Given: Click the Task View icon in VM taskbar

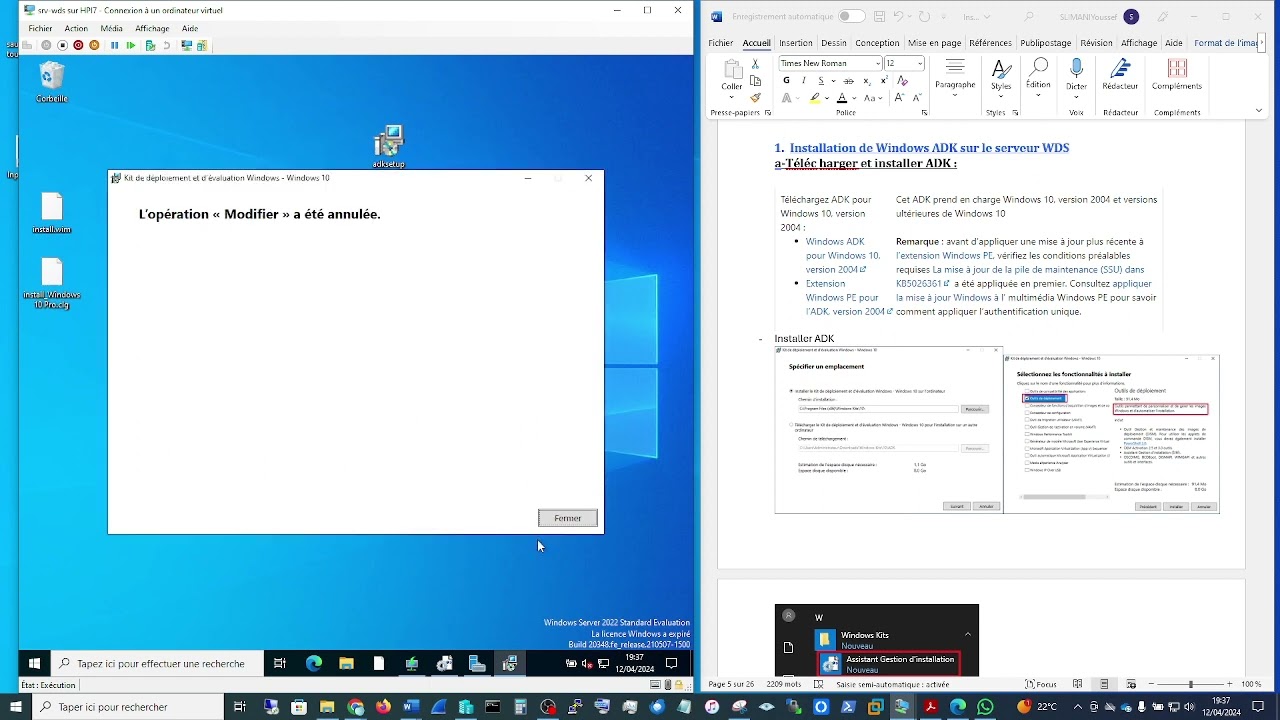Looking at the screenshot, I should [280, 663].
